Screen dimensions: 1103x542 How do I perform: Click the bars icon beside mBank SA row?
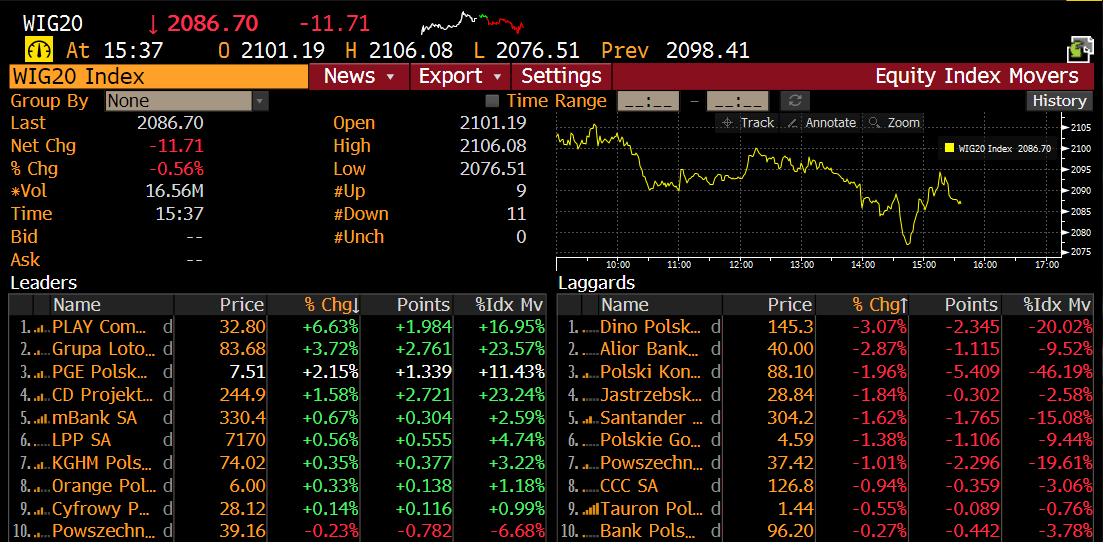point(42,418)
